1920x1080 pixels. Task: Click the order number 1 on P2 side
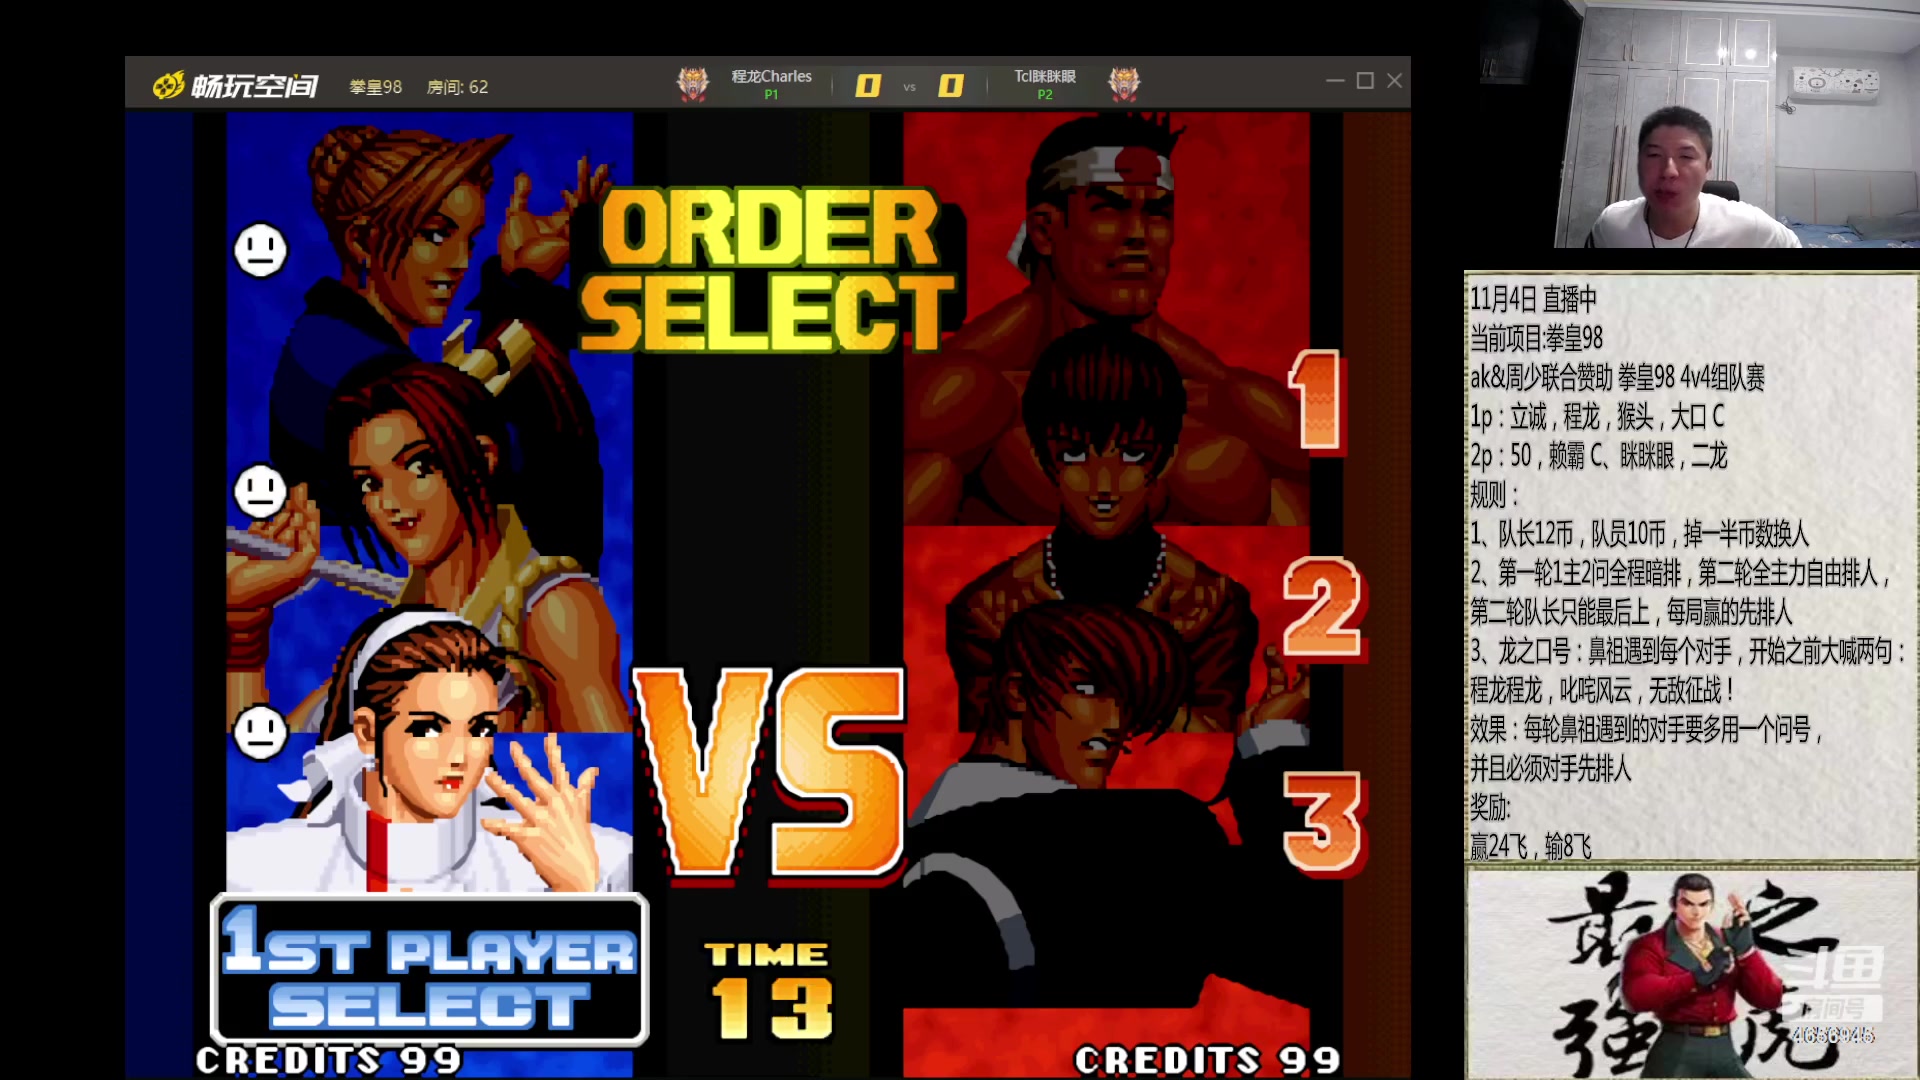pyautogui.click(x=1316, y=401)
